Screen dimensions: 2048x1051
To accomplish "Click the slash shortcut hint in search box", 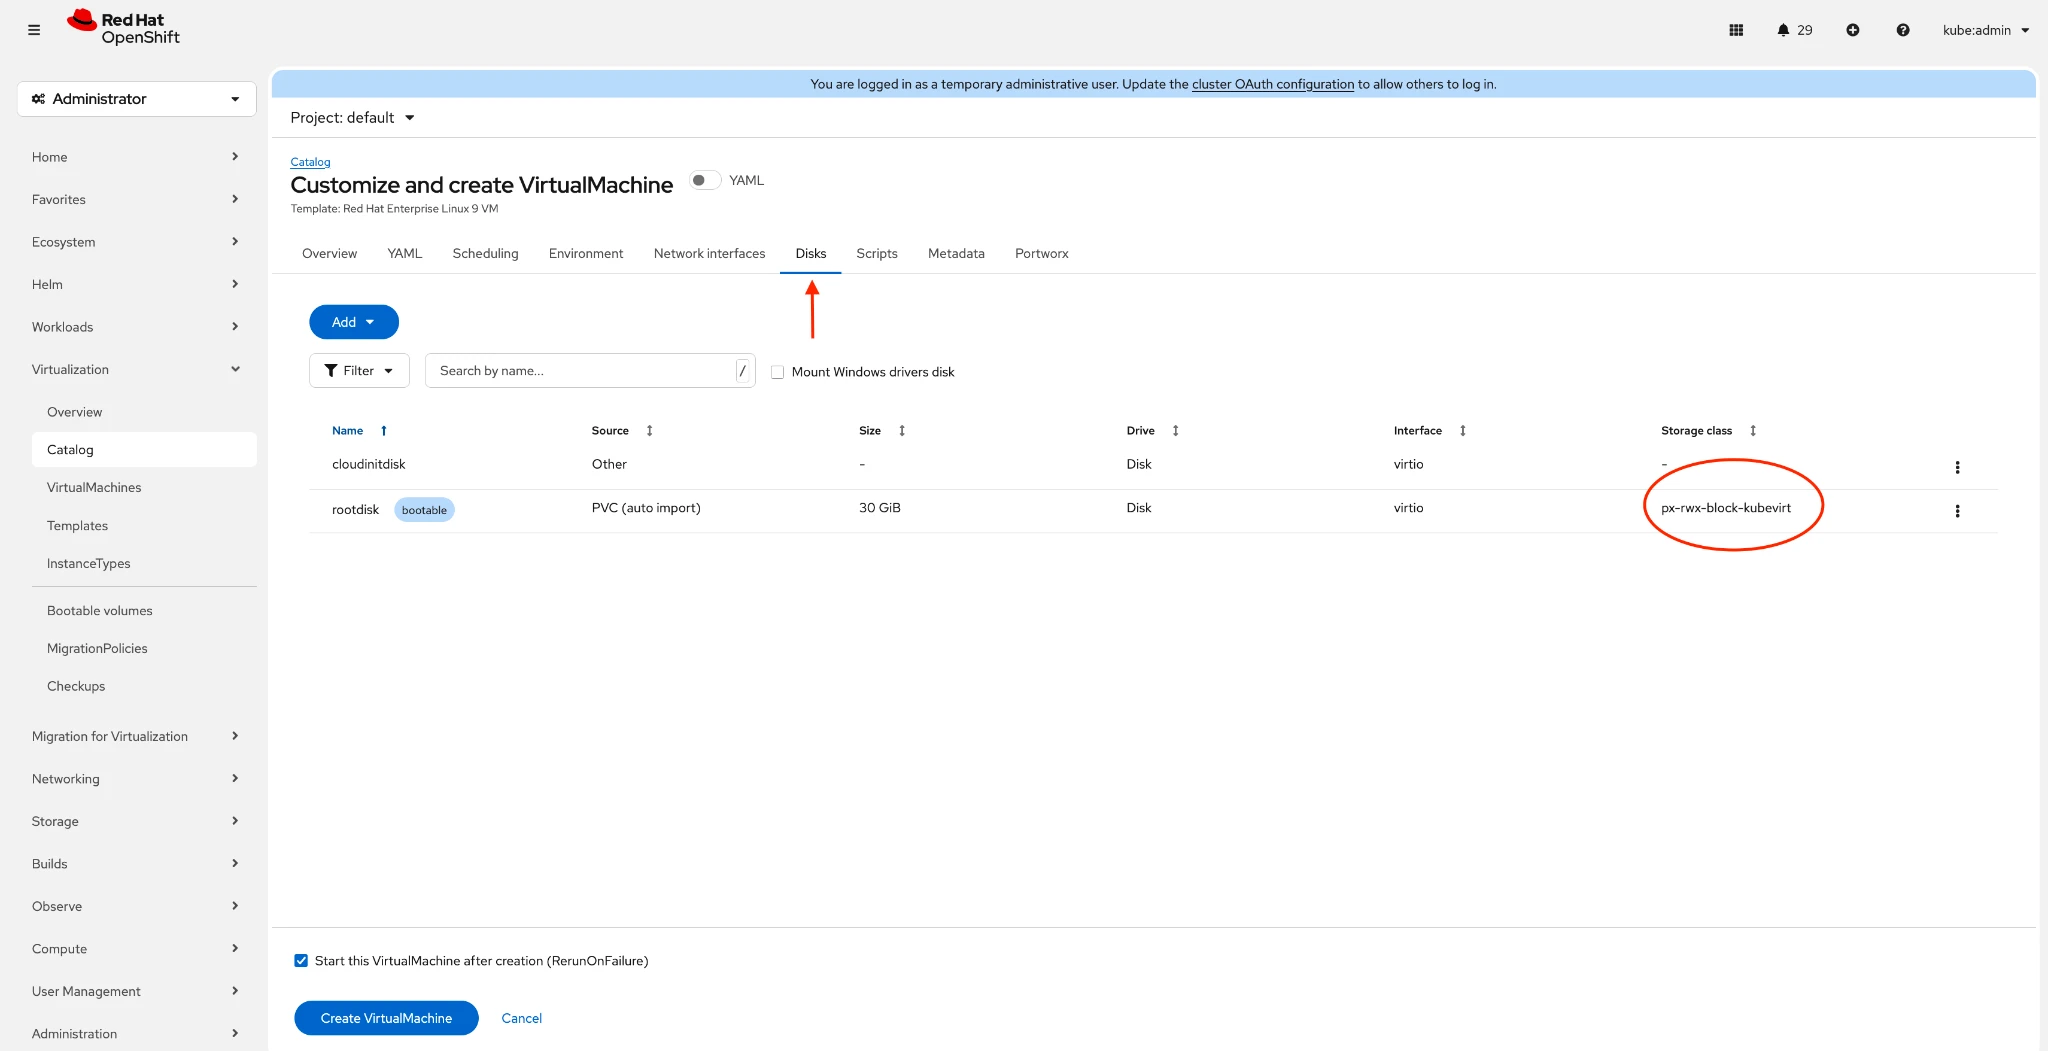I will click(743, 371).
